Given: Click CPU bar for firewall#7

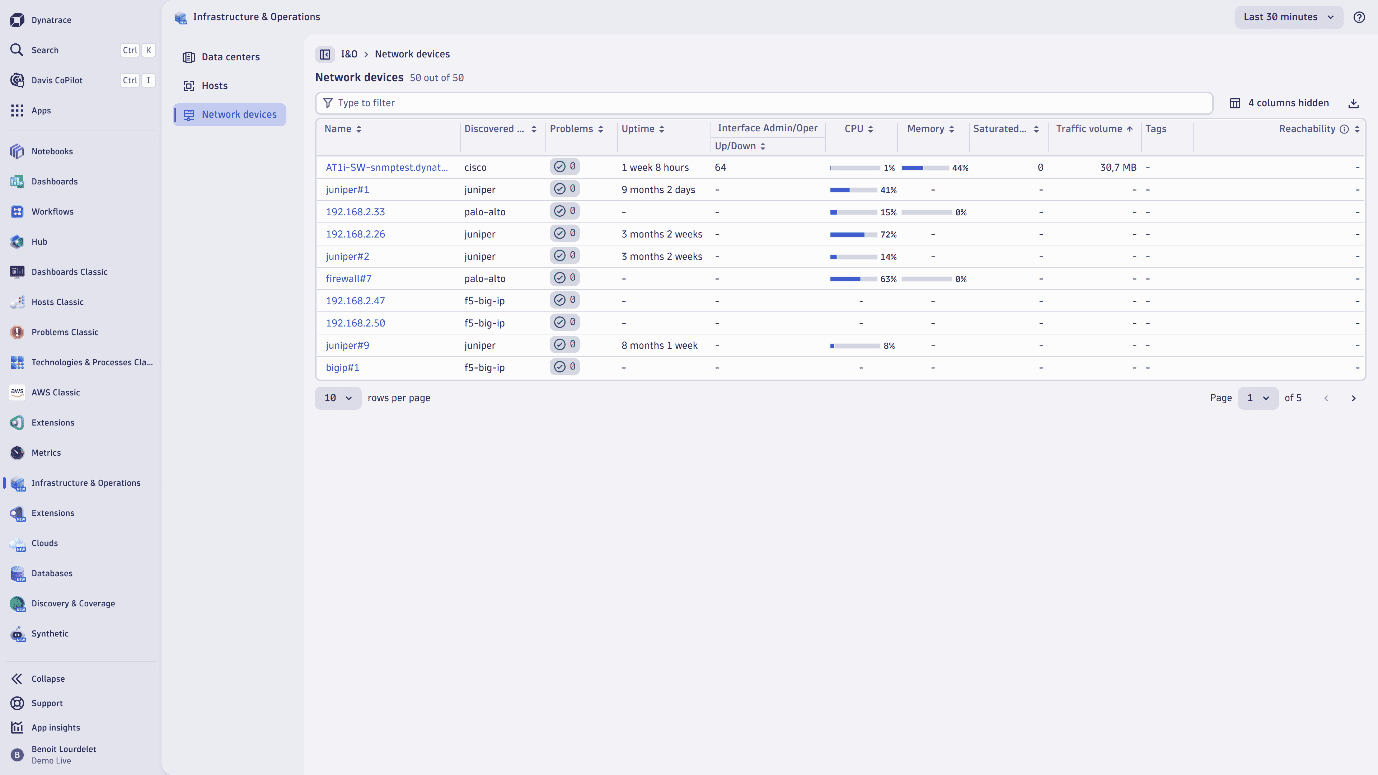Looking at the screenshot, I should [x=855, y=279].
